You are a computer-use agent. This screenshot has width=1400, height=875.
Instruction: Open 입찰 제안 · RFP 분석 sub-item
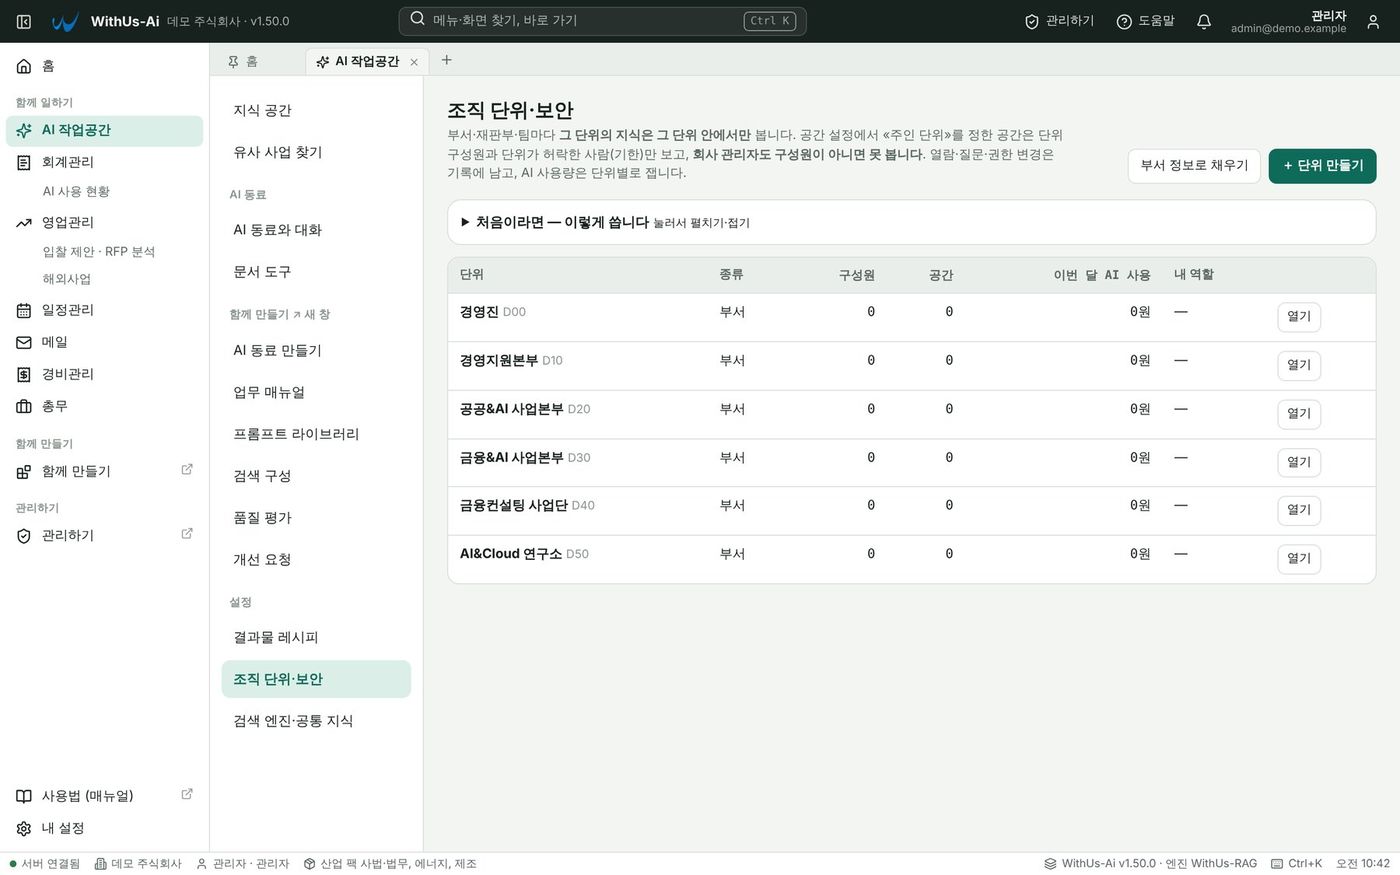click(98, 252)
